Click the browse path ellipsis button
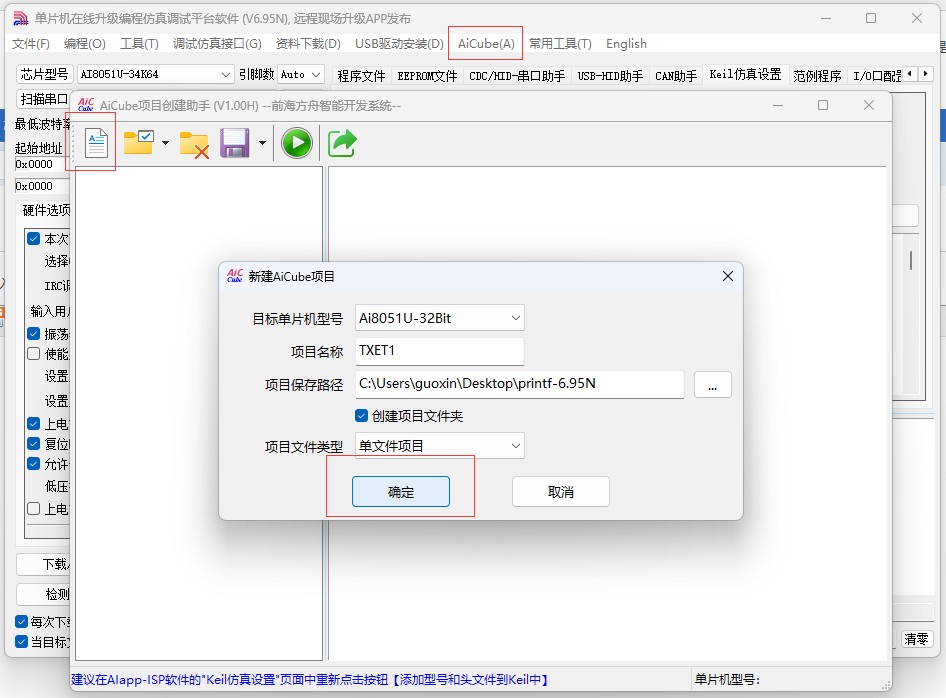Viewport: 946px width, 698px height. pos(713,384)
